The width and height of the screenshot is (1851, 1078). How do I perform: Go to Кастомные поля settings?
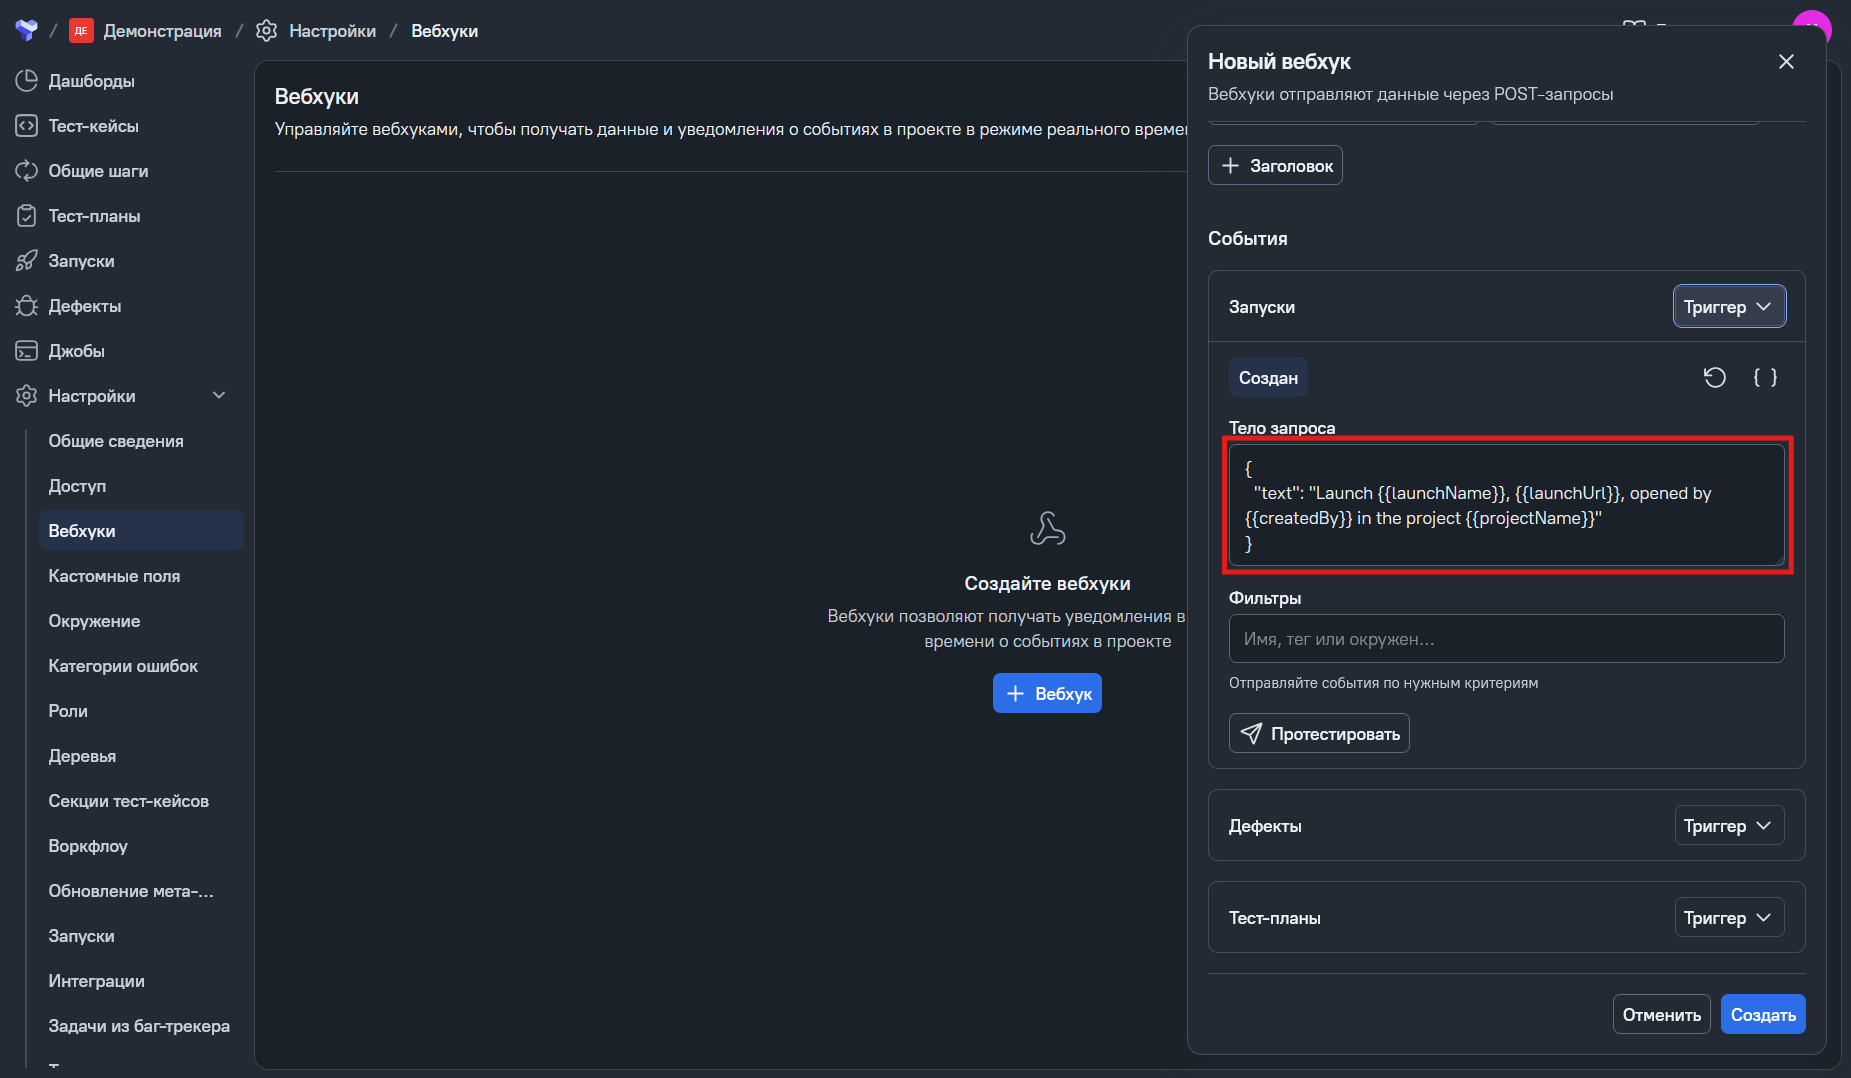tap(114, 576)
